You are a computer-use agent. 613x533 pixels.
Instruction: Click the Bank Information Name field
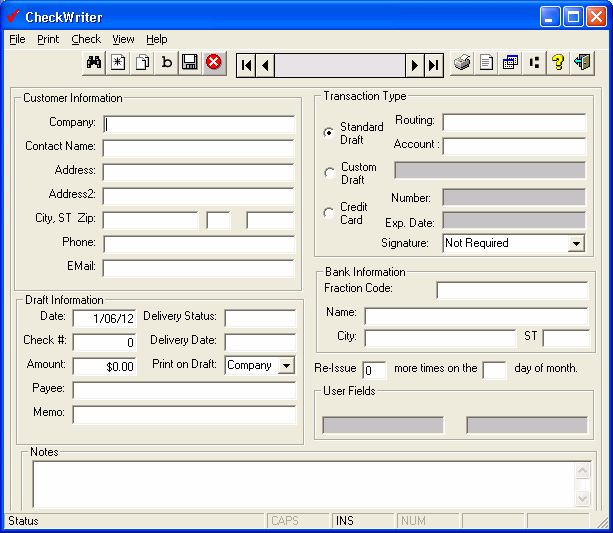tap(476, 316)
